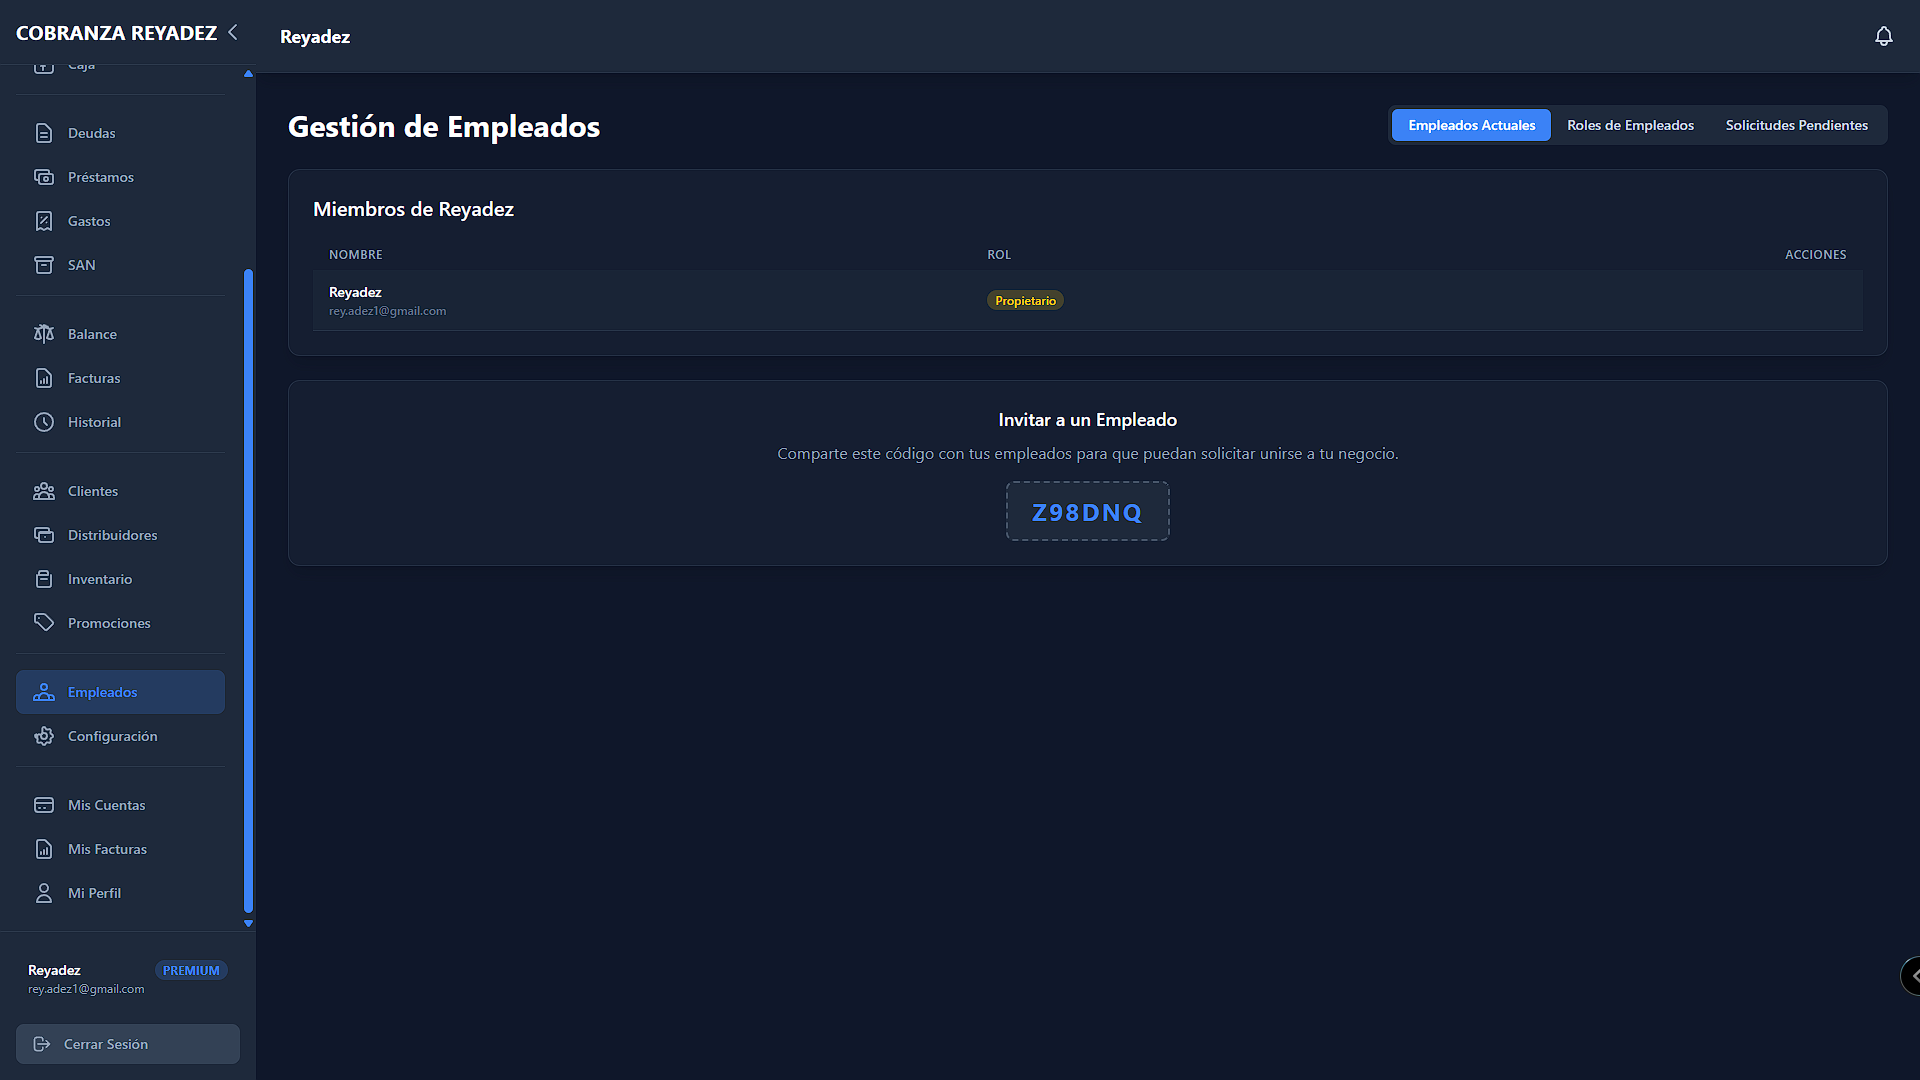
Task: Go to Préstamos in the sidebar
Action: (120, 177)
